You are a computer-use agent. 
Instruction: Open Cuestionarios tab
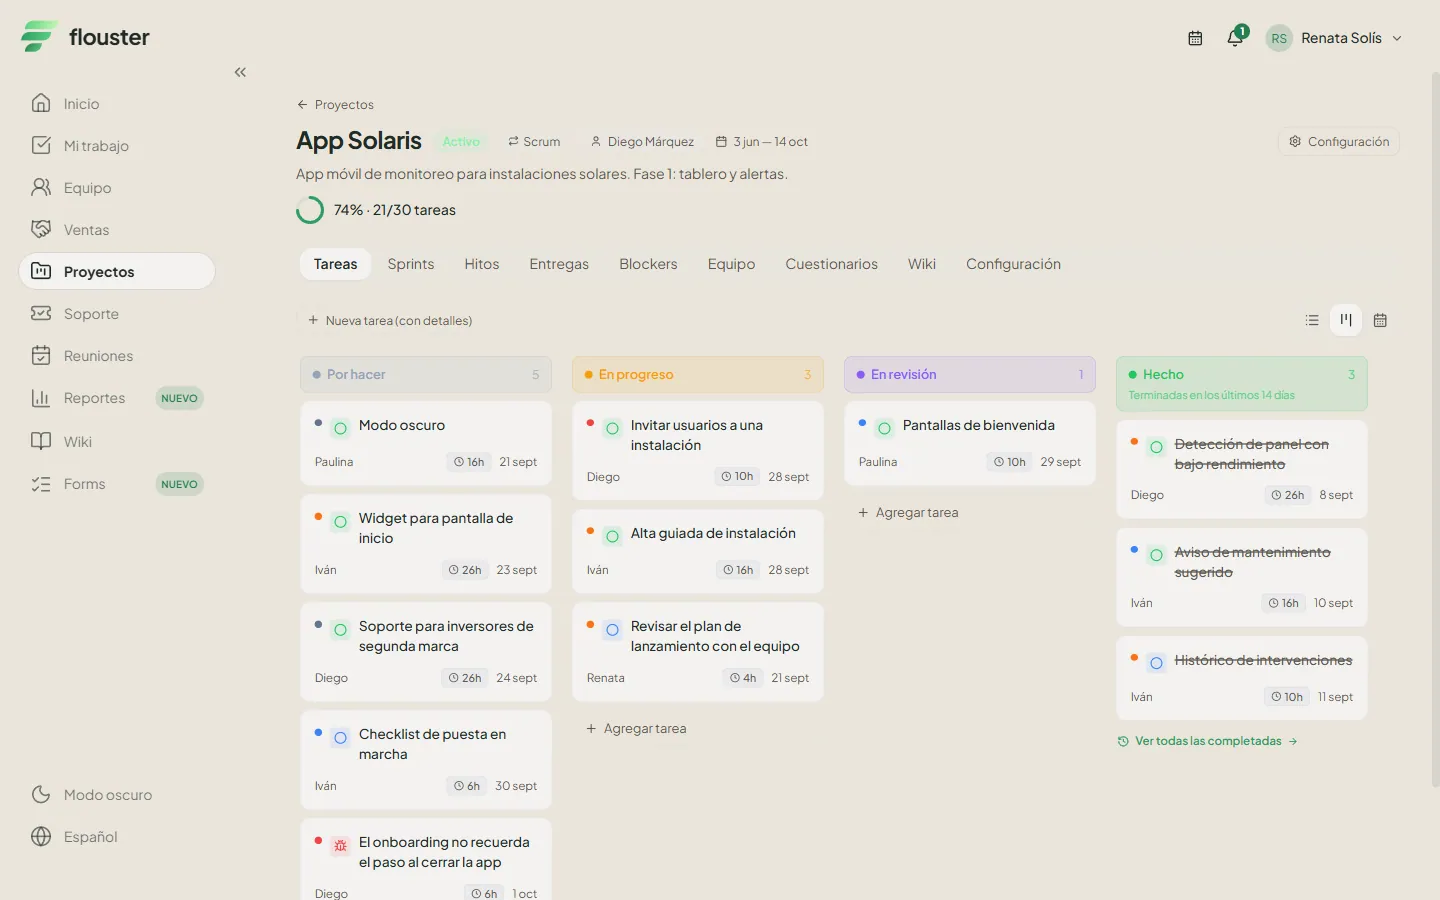click(x=832, y=264)
